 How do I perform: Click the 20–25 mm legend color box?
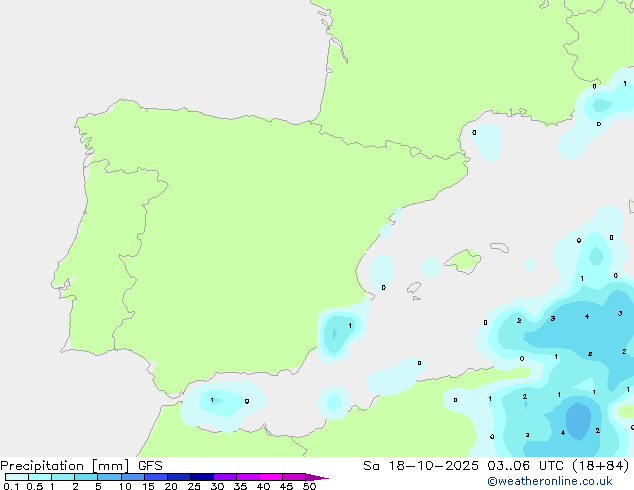coord(178,477)
